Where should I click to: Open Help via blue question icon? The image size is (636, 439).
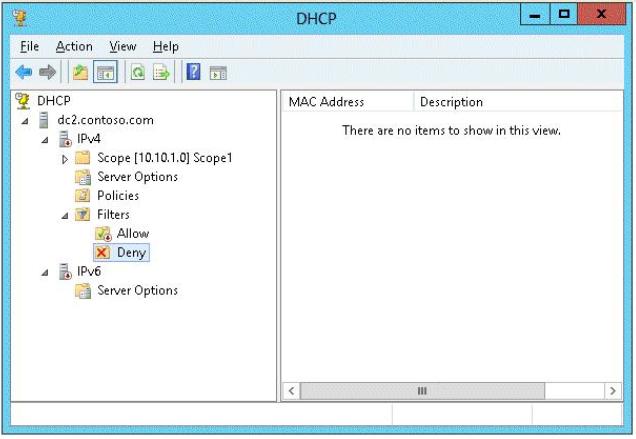point(193,72)
